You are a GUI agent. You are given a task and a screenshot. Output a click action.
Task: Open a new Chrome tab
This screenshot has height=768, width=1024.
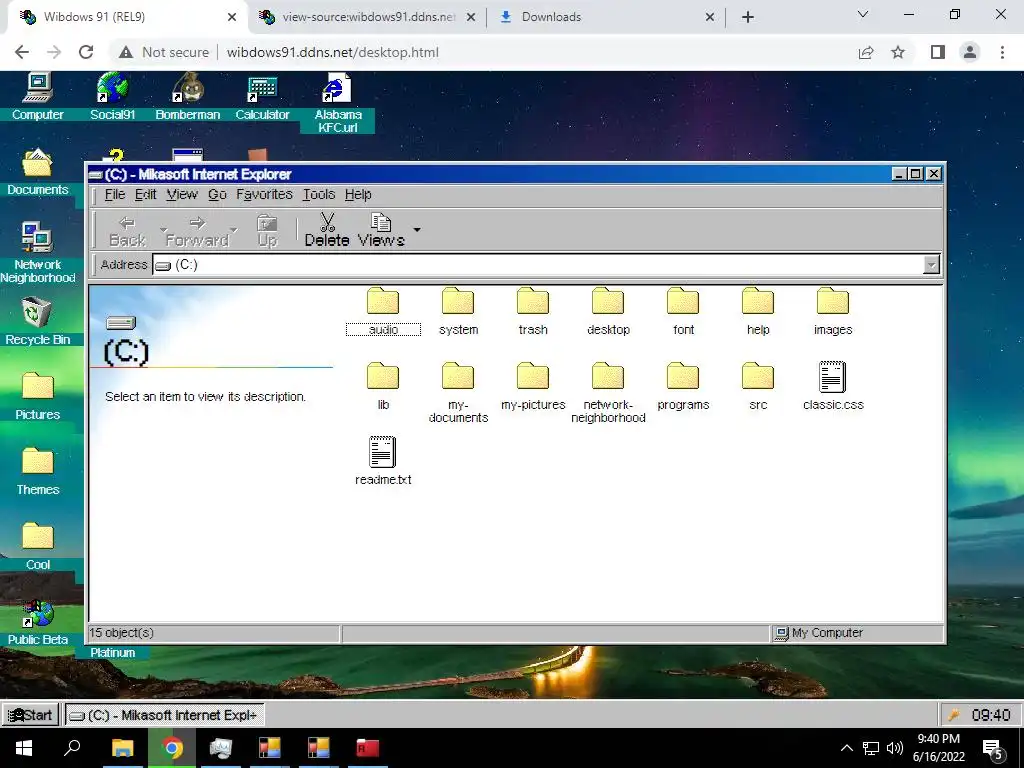(x=748, y=17)
